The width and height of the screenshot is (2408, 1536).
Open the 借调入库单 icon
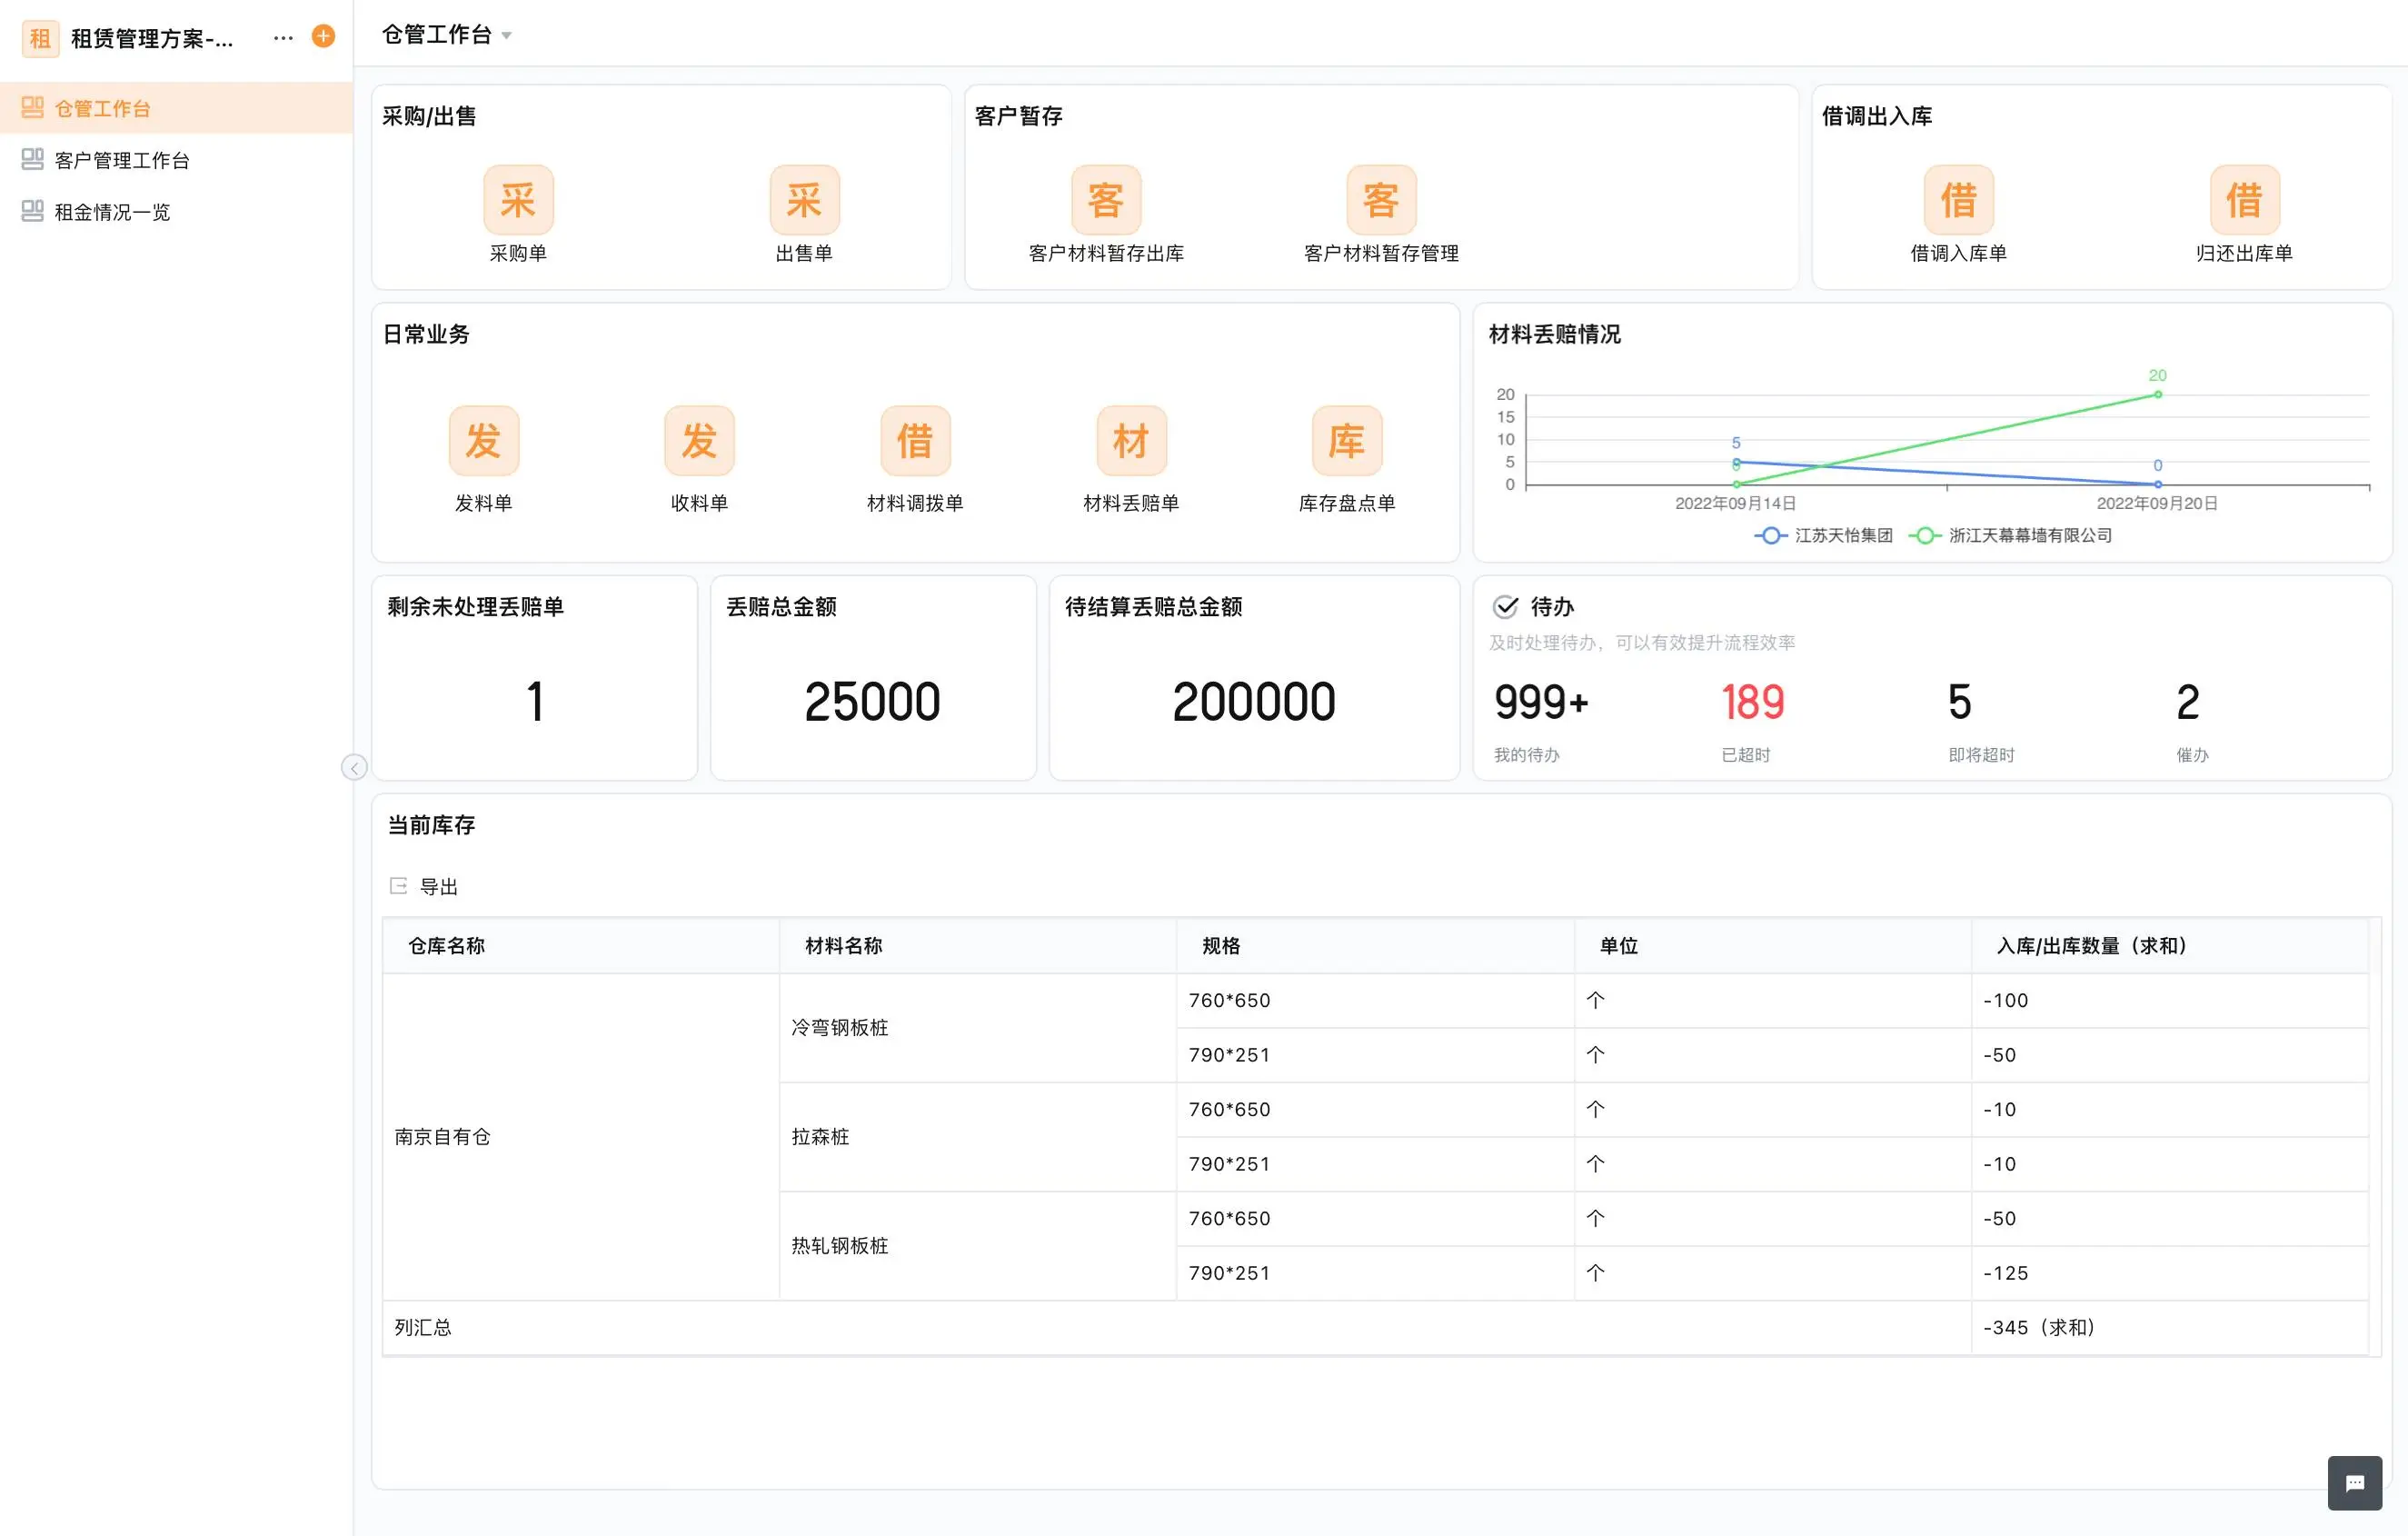tap(1958, 200)
